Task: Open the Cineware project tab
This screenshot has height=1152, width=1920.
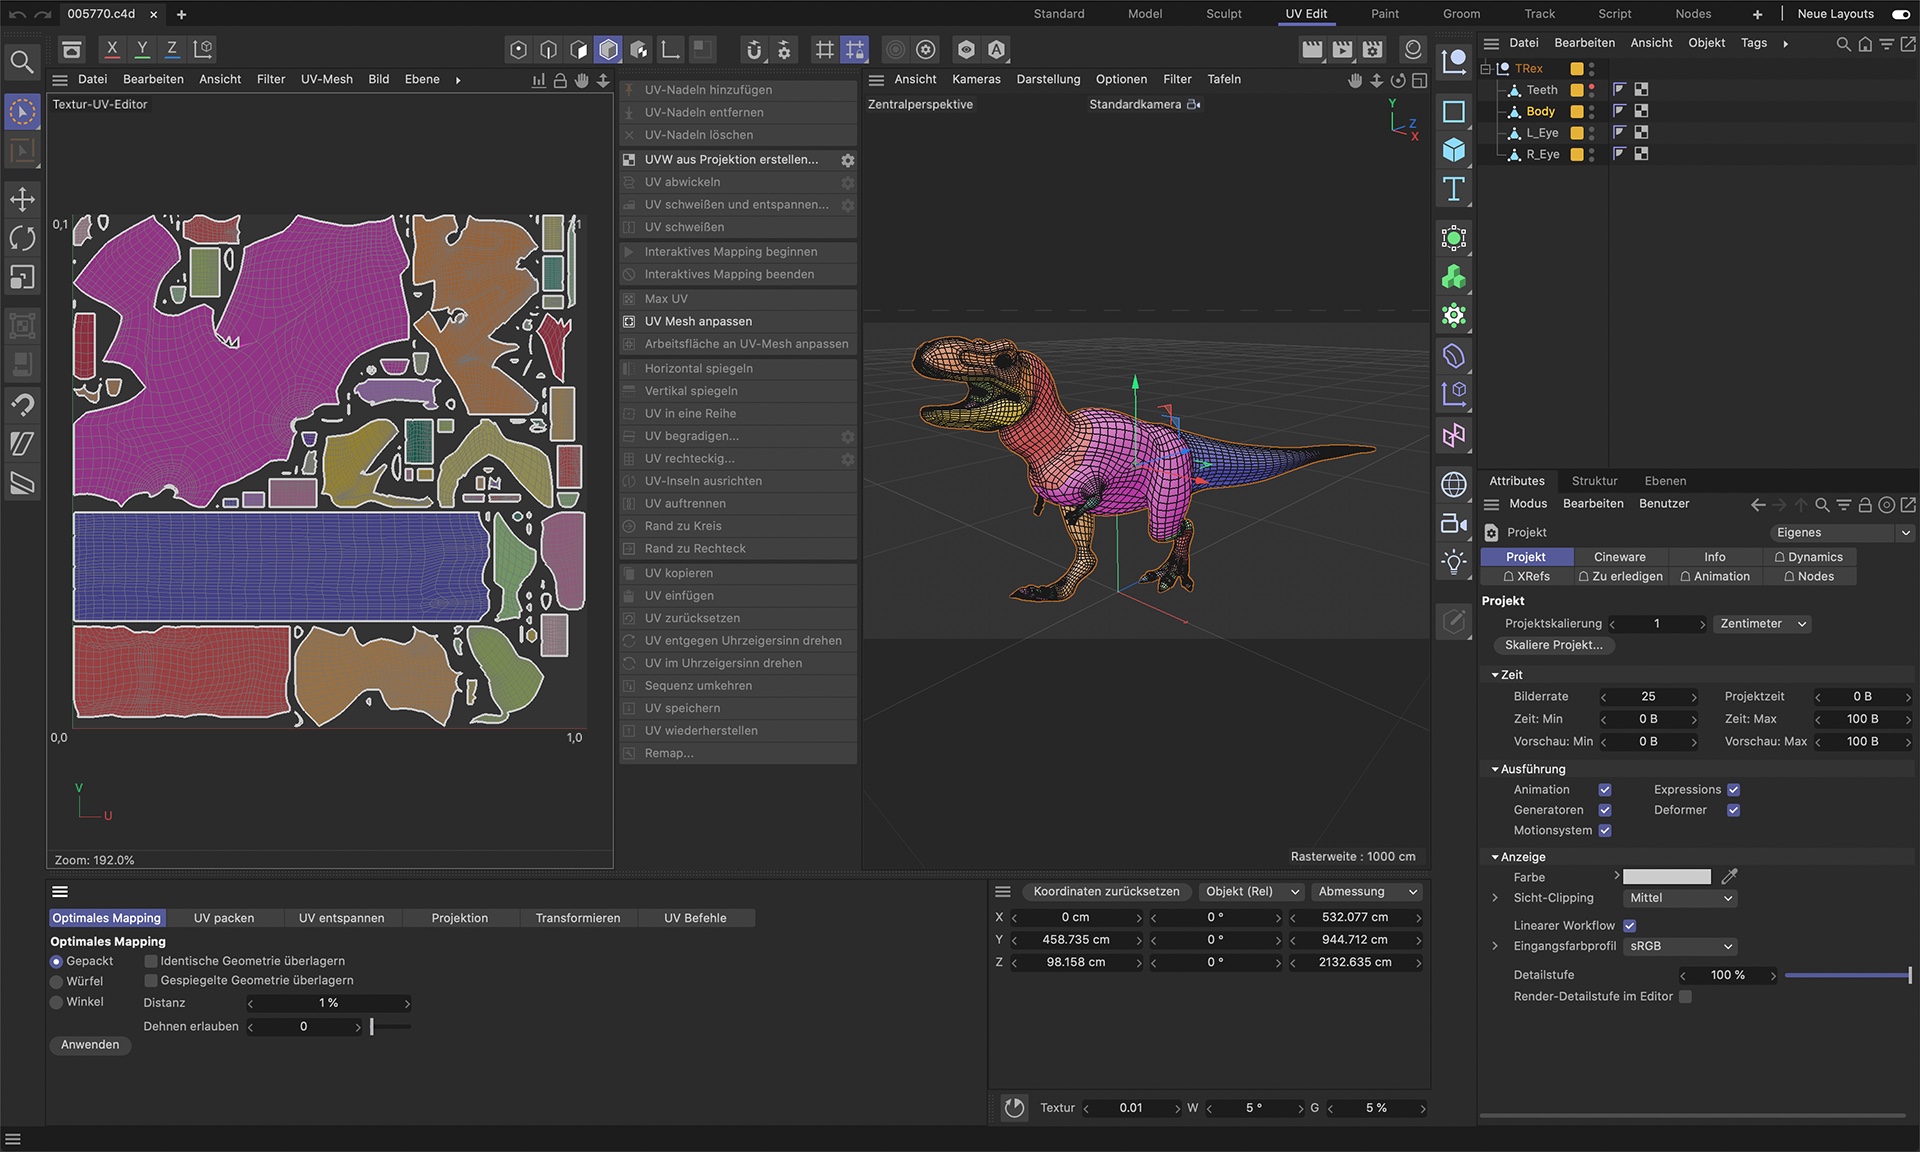Action: point(1619,557)
